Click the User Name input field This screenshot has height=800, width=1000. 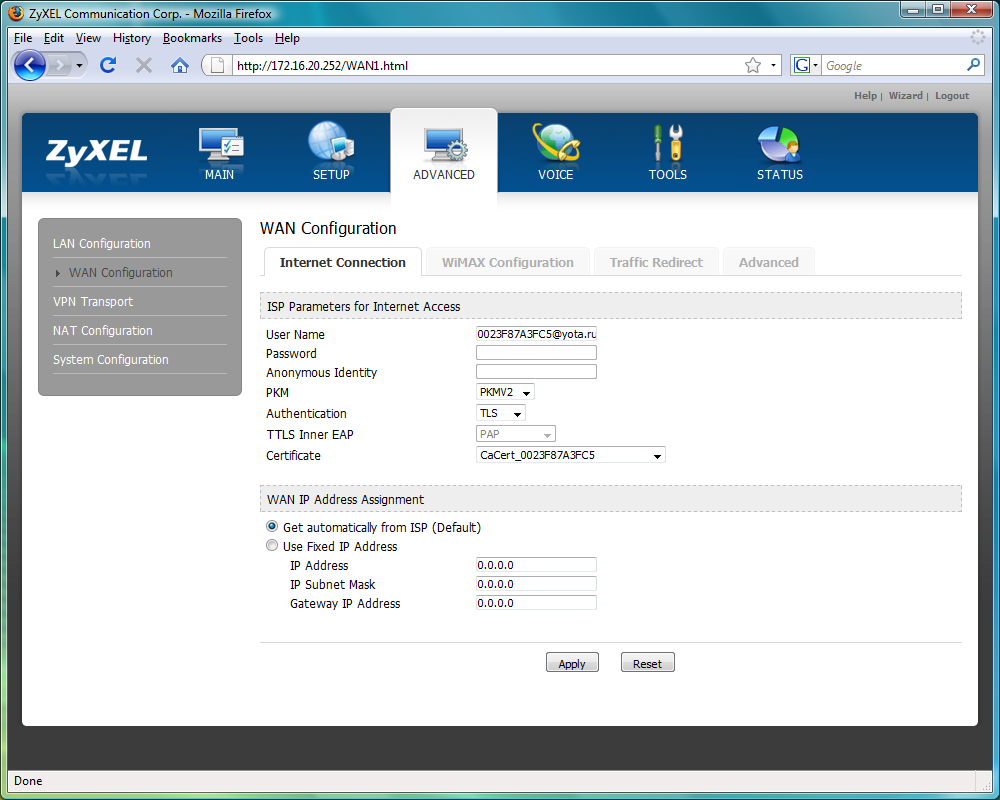pos(536,334)
